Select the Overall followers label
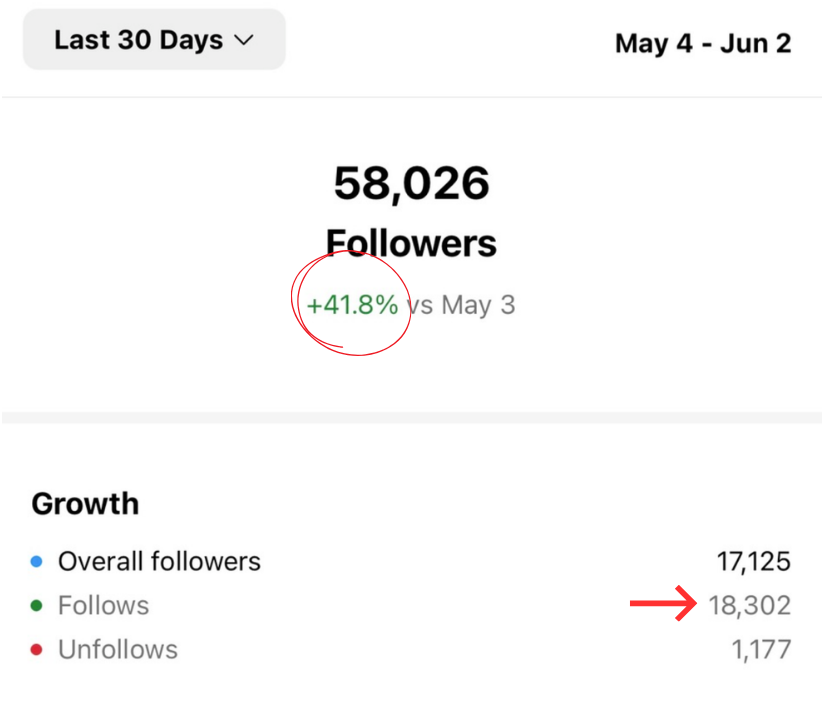The width and height of the screenshot is (823, 715). (159, 562)
